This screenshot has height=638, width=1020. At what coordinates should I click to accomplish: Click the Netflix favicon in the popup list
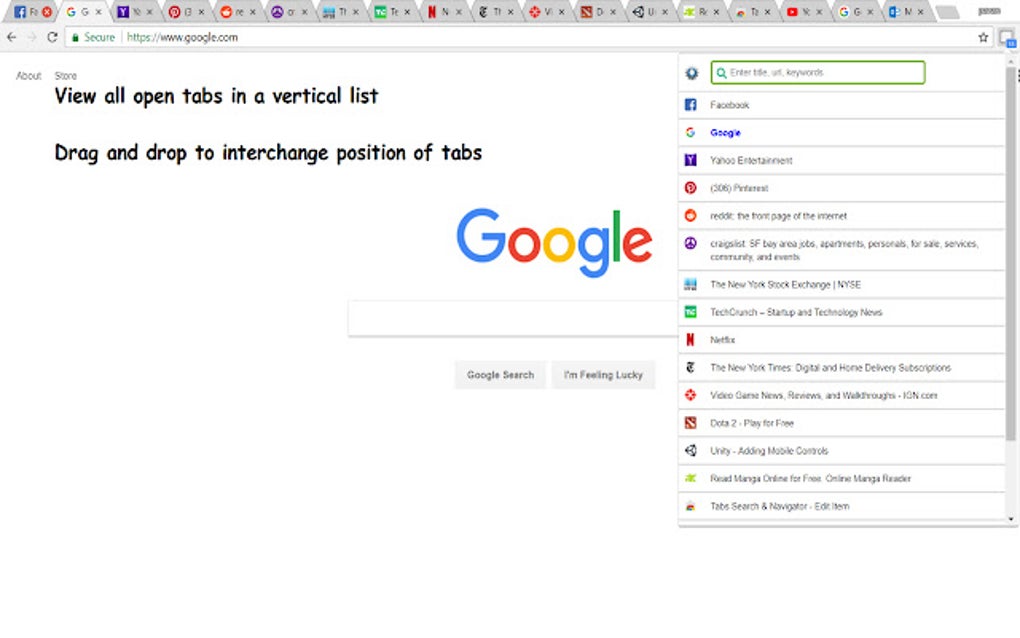[690, 339]
